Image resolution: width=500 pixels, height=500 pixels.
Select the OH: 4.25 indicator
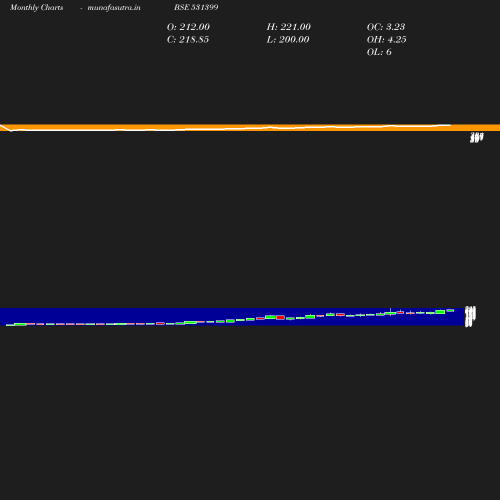point(386,39)
